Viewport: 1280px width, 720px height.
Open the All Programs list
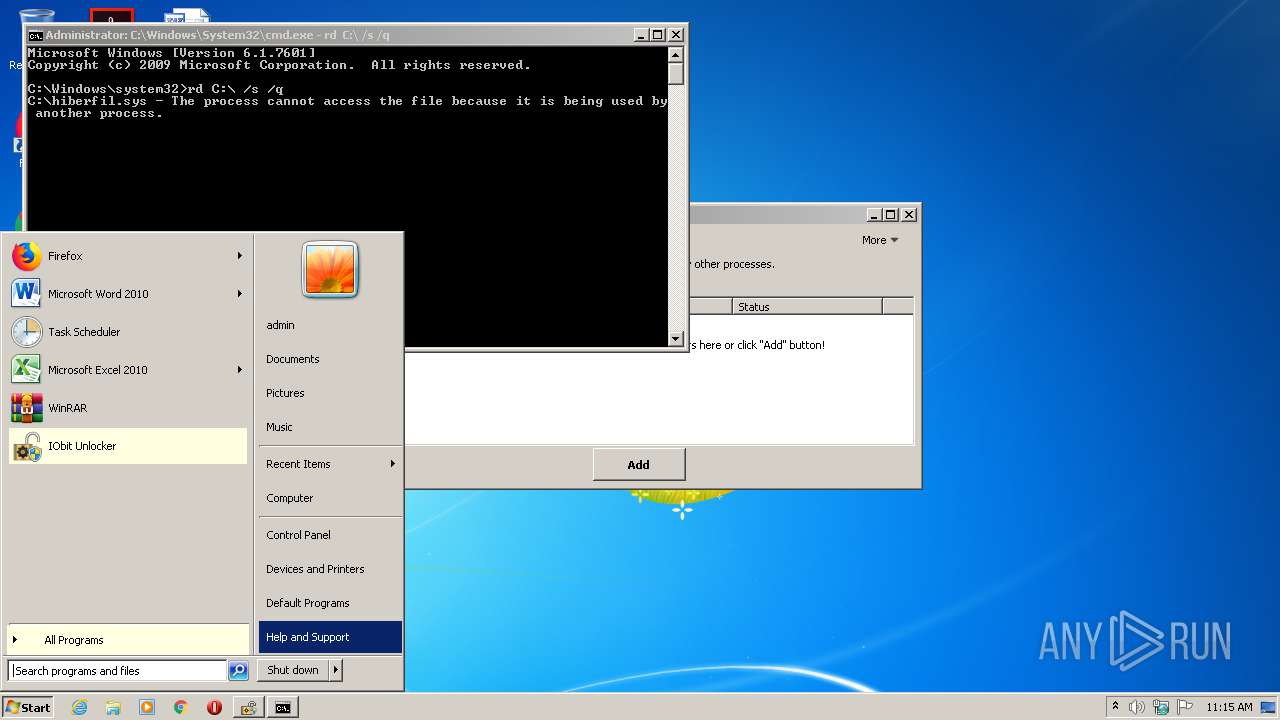(x=128, y=640)
